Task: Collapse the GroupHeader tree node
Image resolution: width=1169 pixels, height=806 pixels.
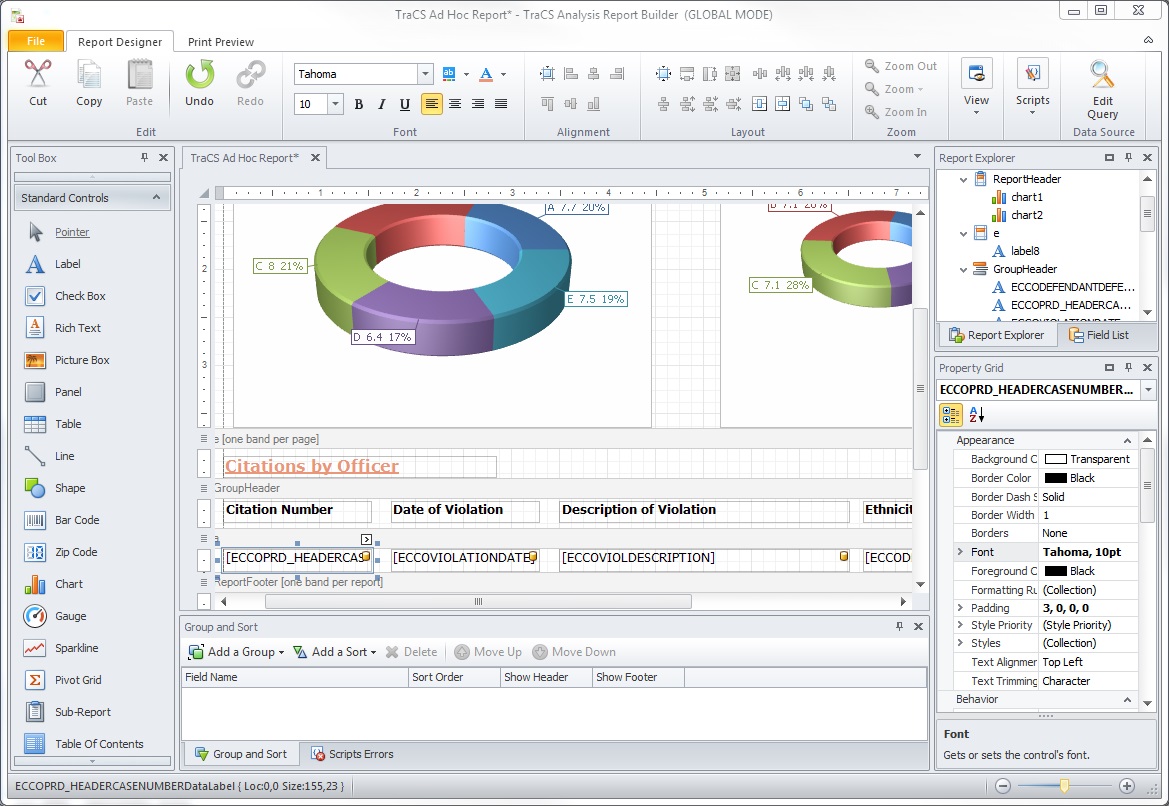Action: (963, 270)
